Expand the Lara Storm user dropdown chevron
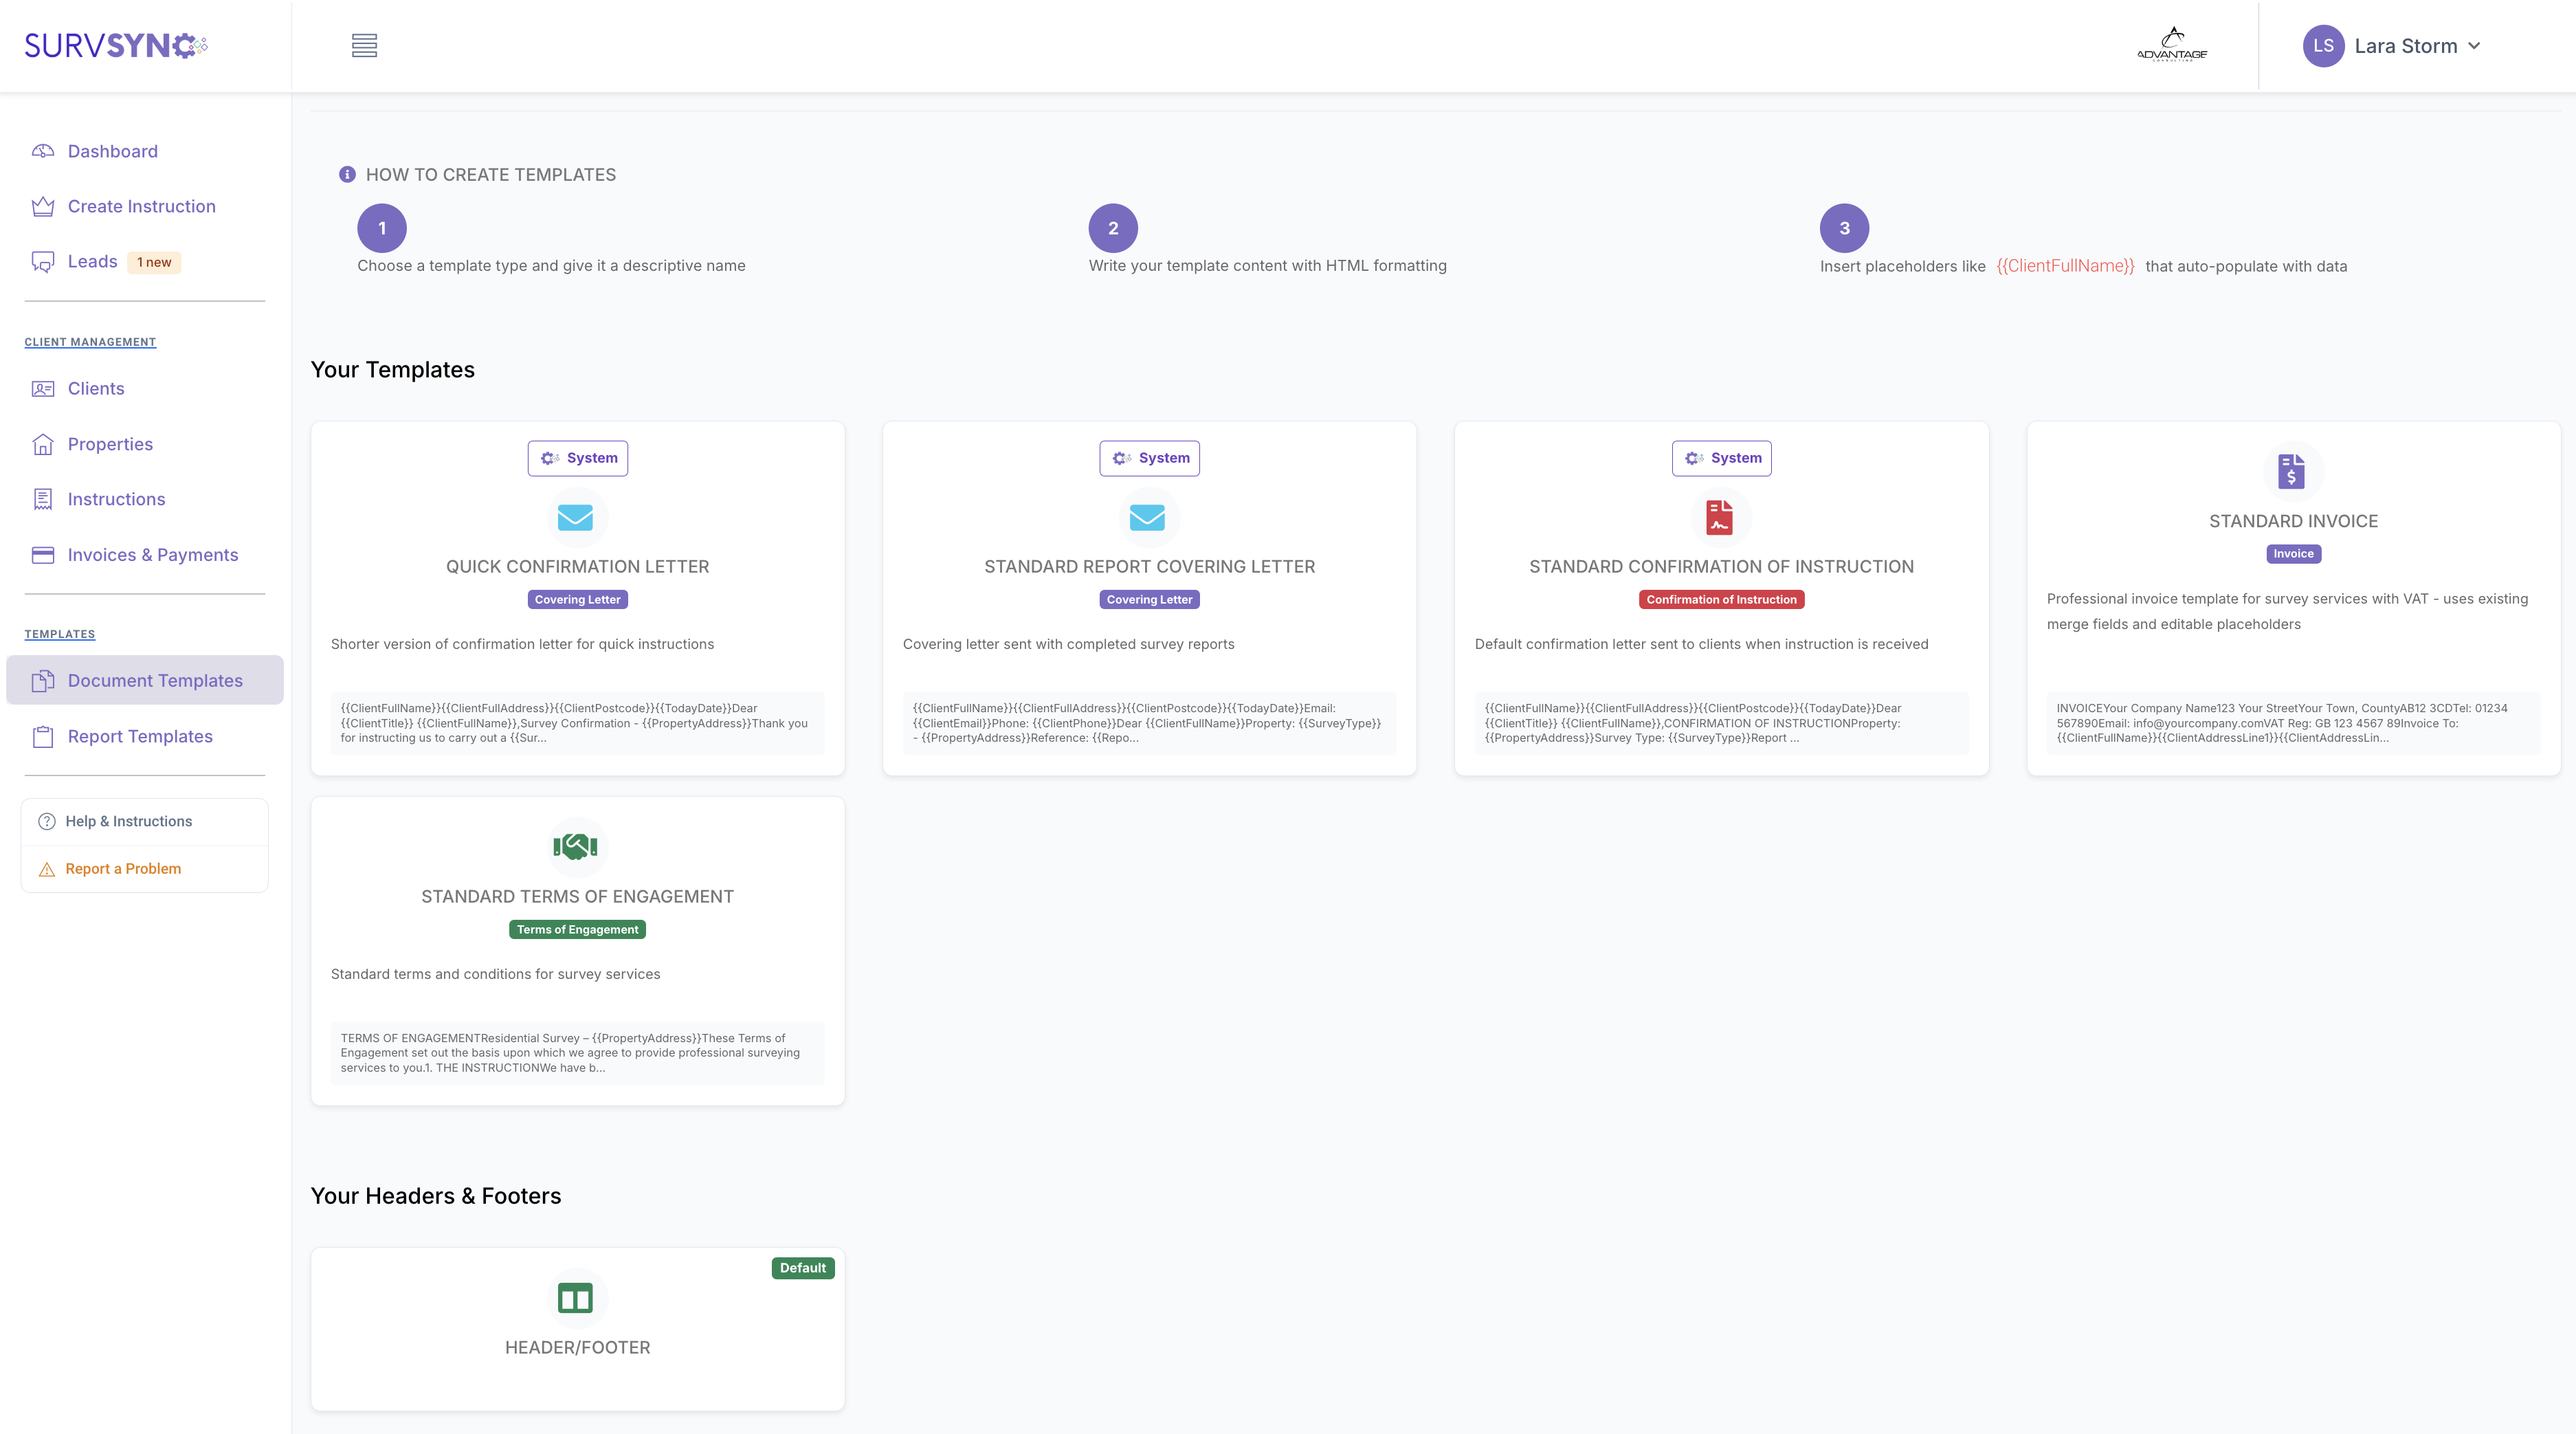This screenshot has width=2576, height=1434. click(x=2474, y=46)
